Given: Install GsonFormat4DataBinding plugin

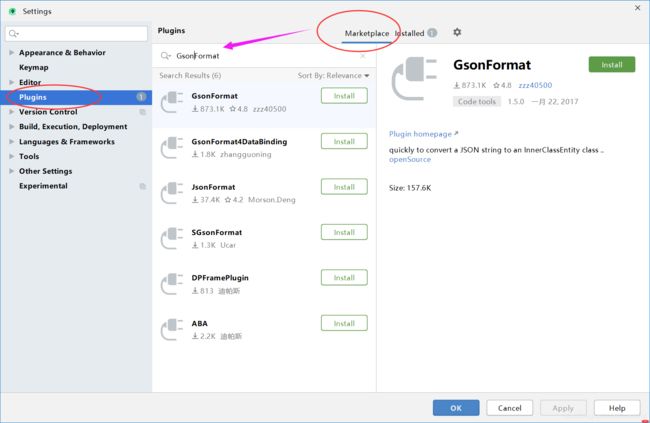Looking at the screenshot, I should pos(344,141).
